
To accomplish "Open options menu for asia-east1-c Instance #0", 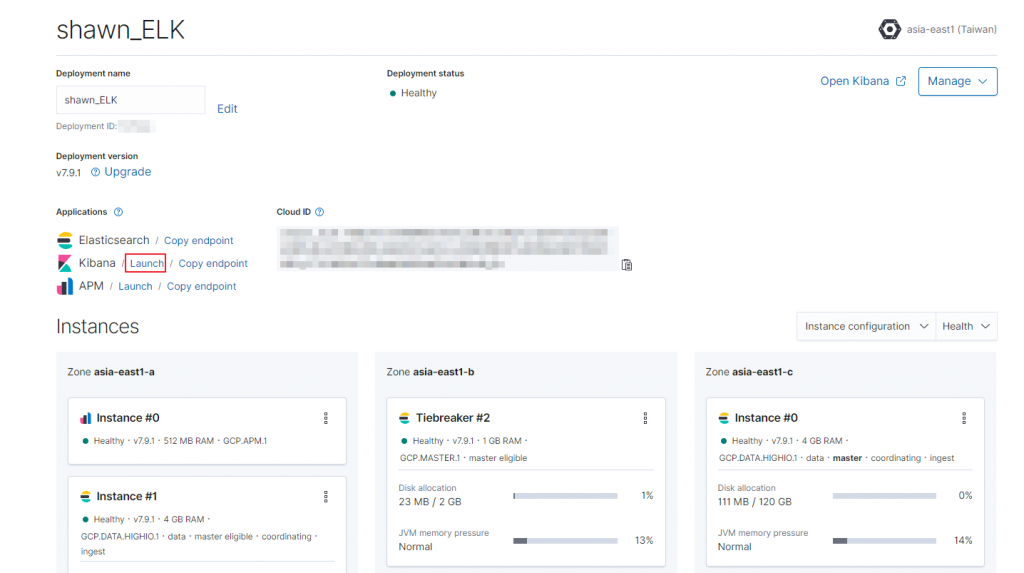I will coord(964,418).
